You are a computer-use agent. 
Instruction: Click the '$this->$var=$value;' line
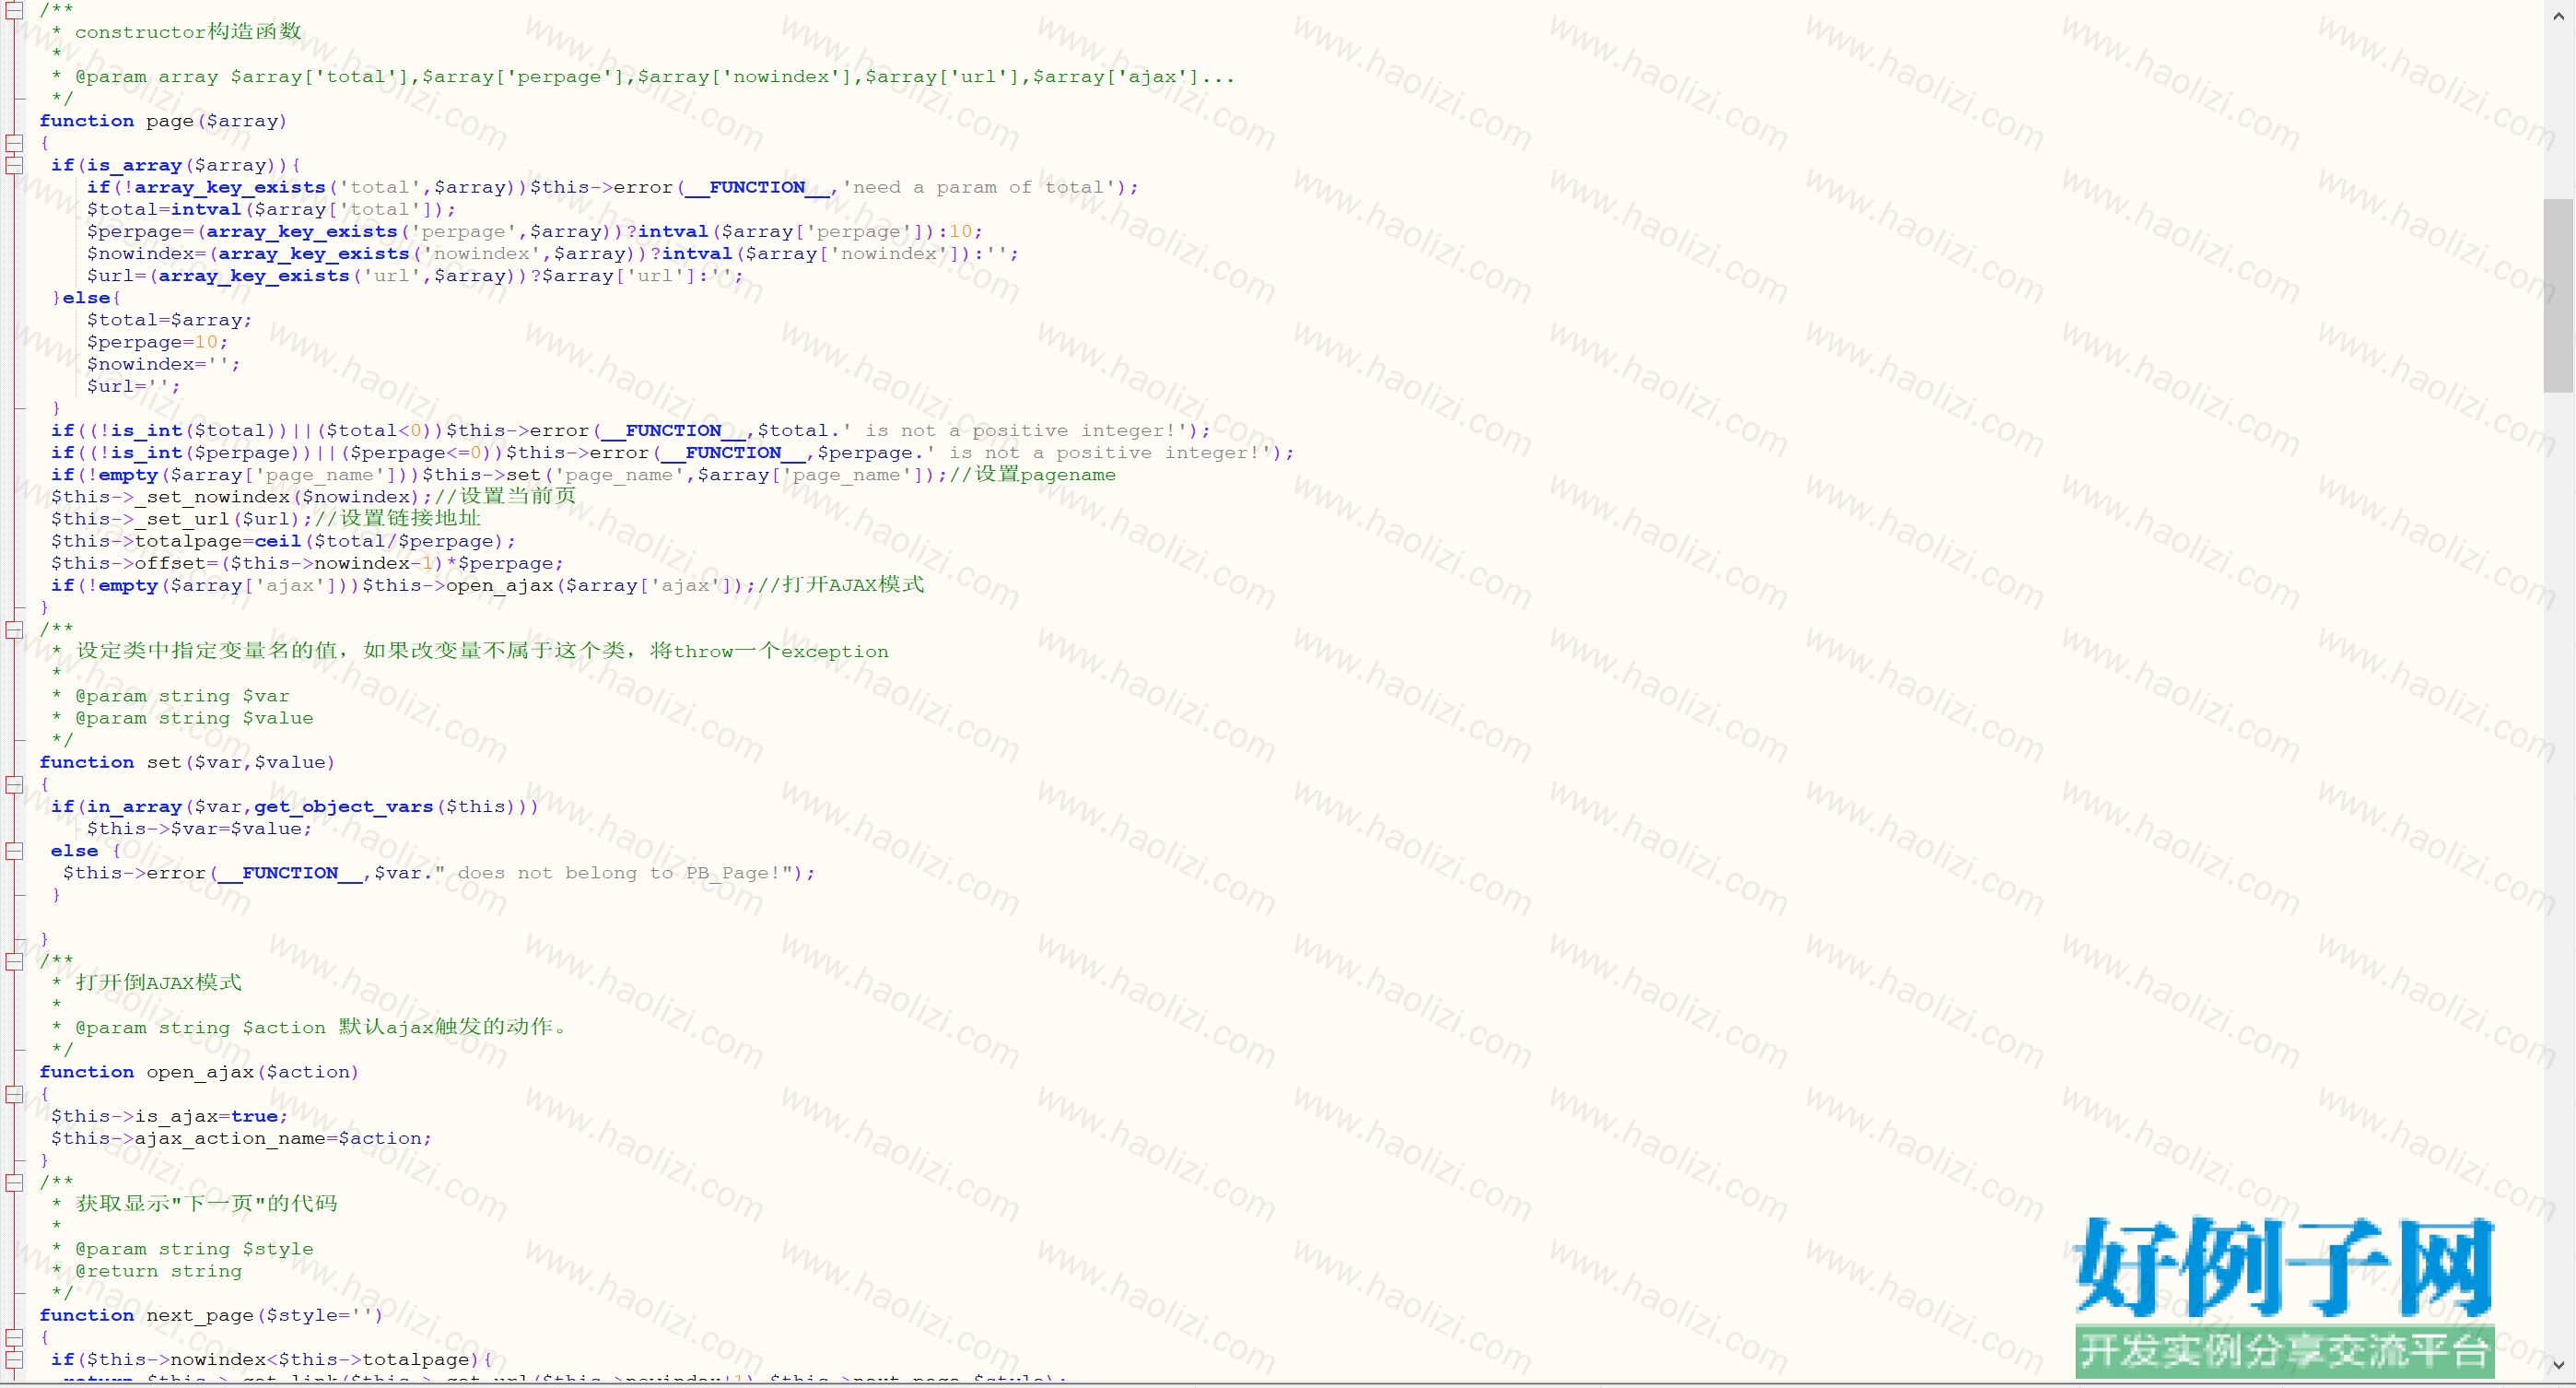(x=199, y=828)
